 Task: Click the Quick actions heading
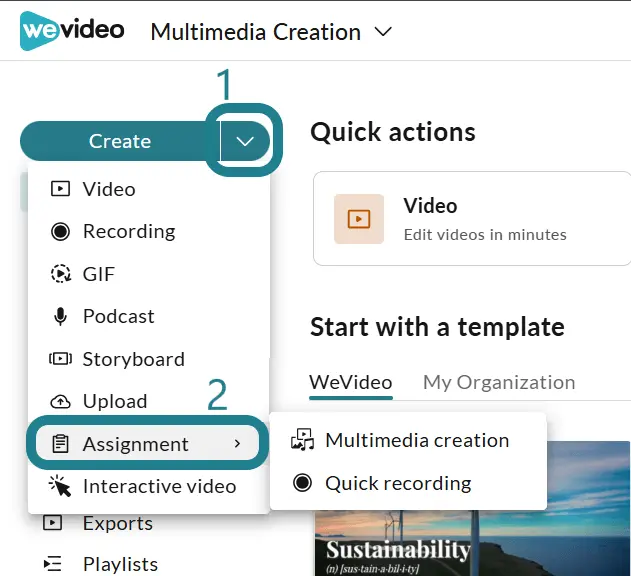pyautogui.click(x=393, y=132)
